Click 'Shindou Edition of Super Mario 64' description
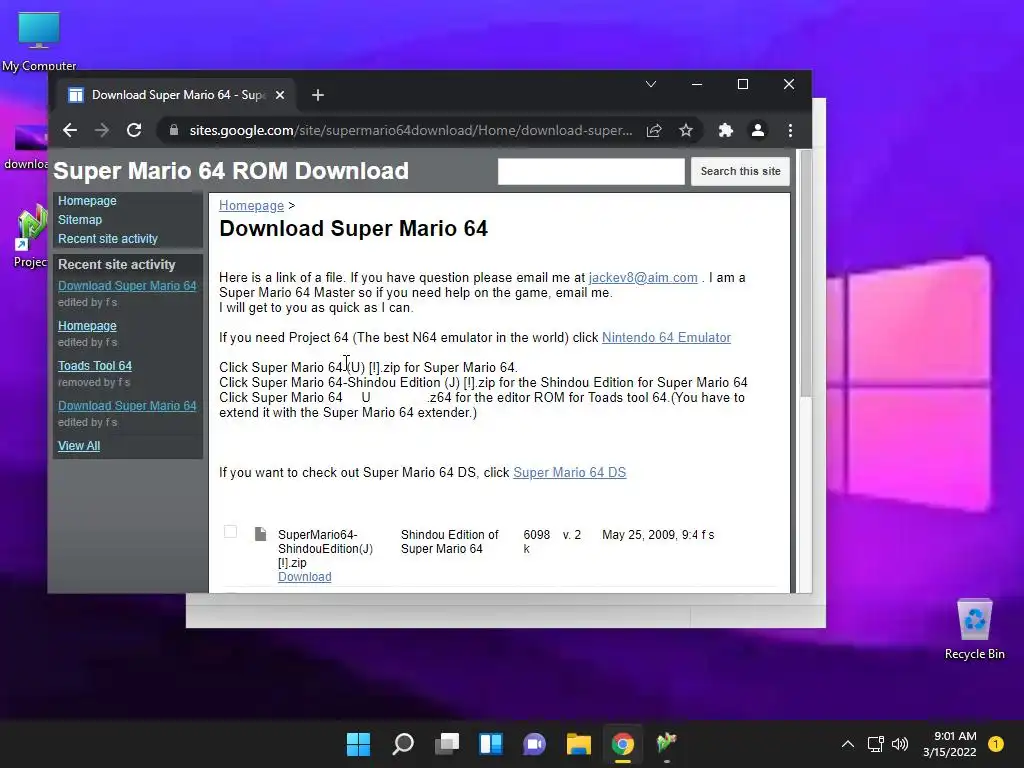The image size is (1024, 768). click(x=449, y=541)
